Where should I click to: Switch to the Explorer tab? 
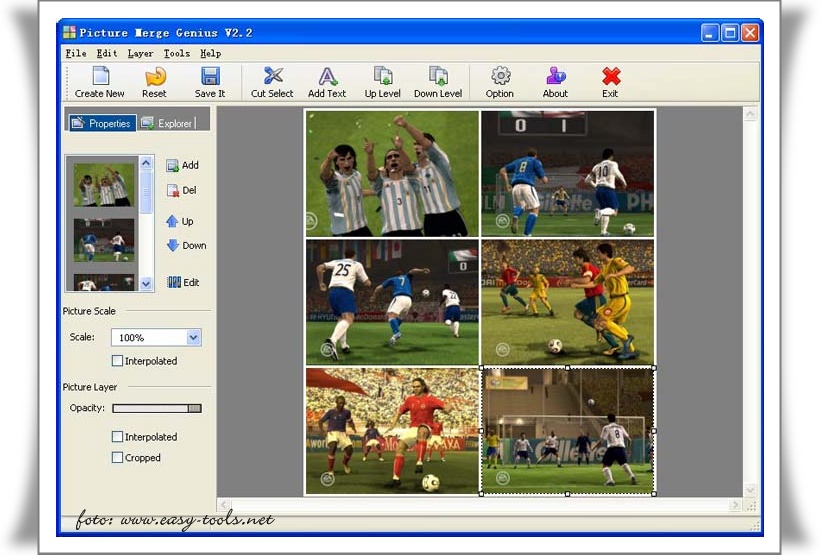[167, 123]
